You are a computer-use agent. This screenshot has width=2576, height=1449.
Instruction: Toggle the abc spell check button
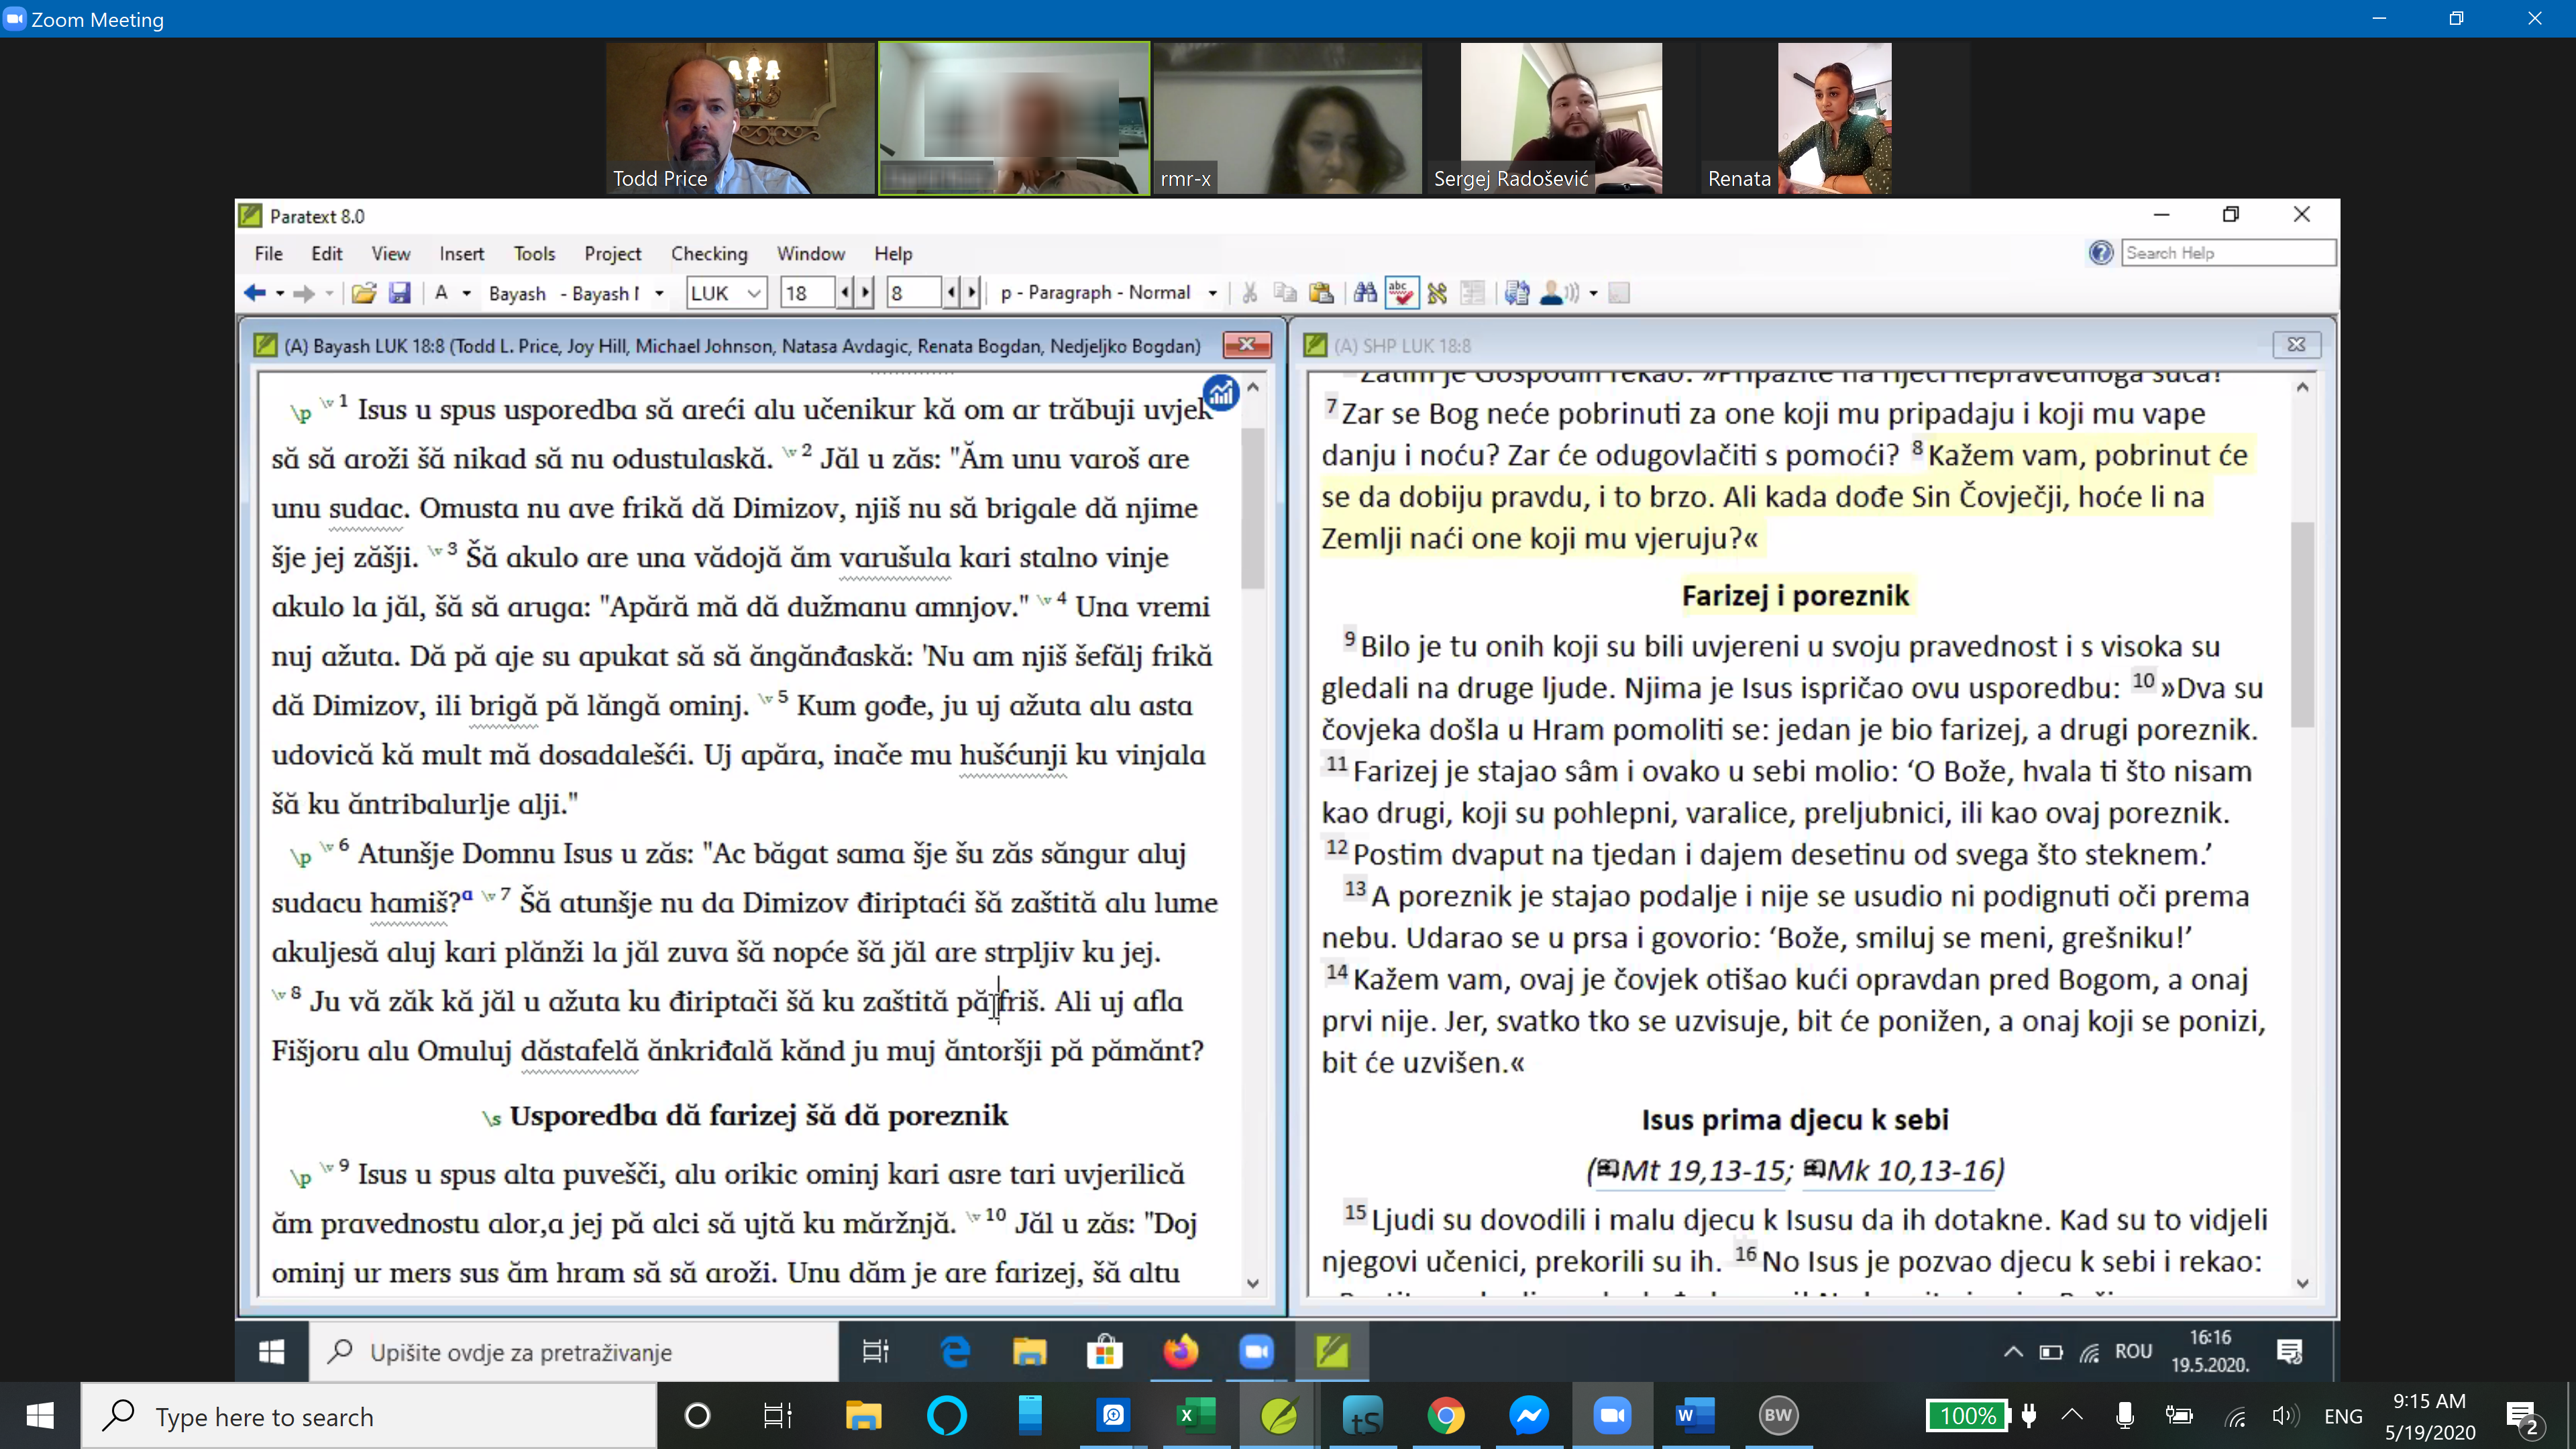tap(1401, 293)
